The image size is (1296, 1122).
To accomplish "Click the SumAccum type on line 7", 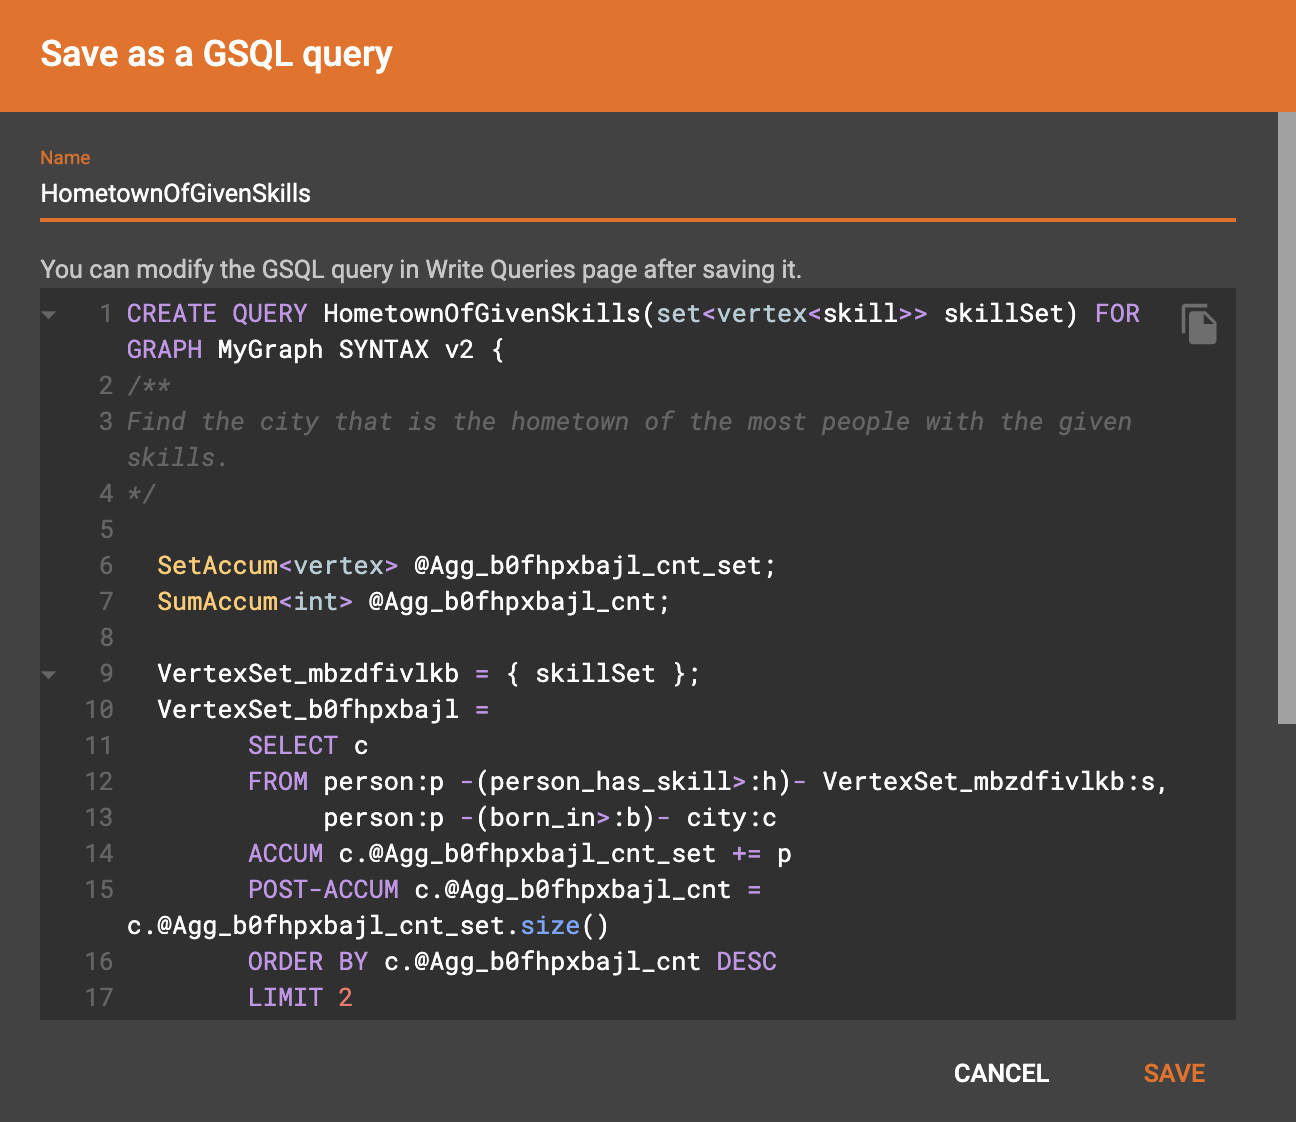I will pos(217,602).
